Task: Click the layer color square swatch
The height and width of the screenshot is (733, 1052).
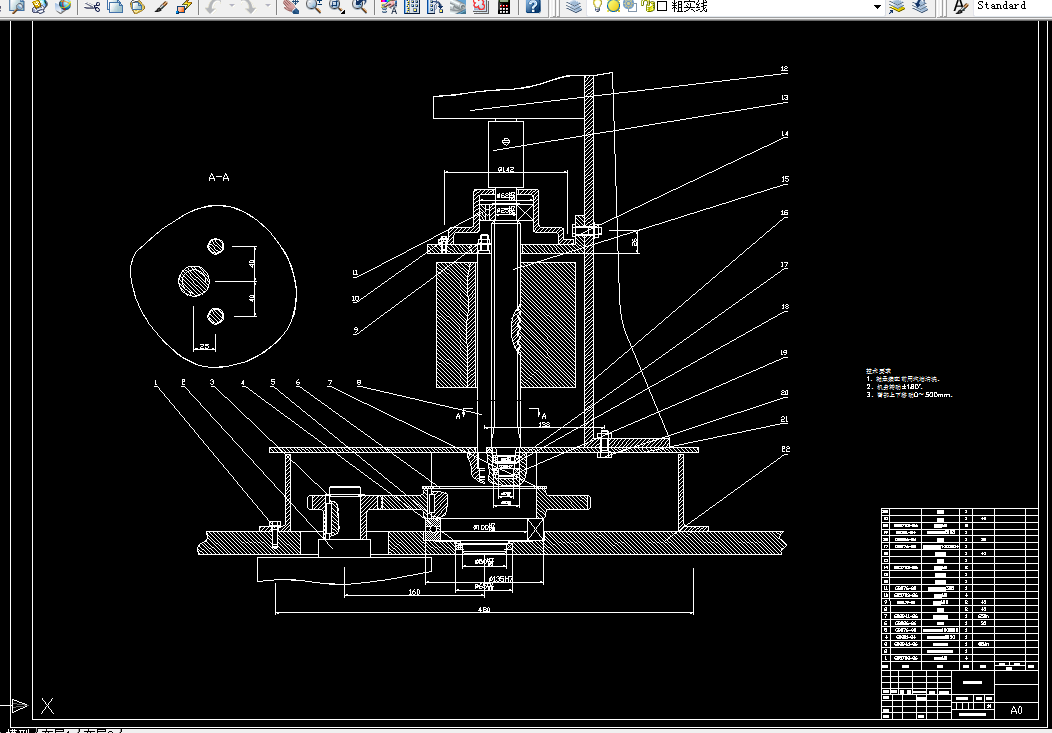Action: coord(662,6)
